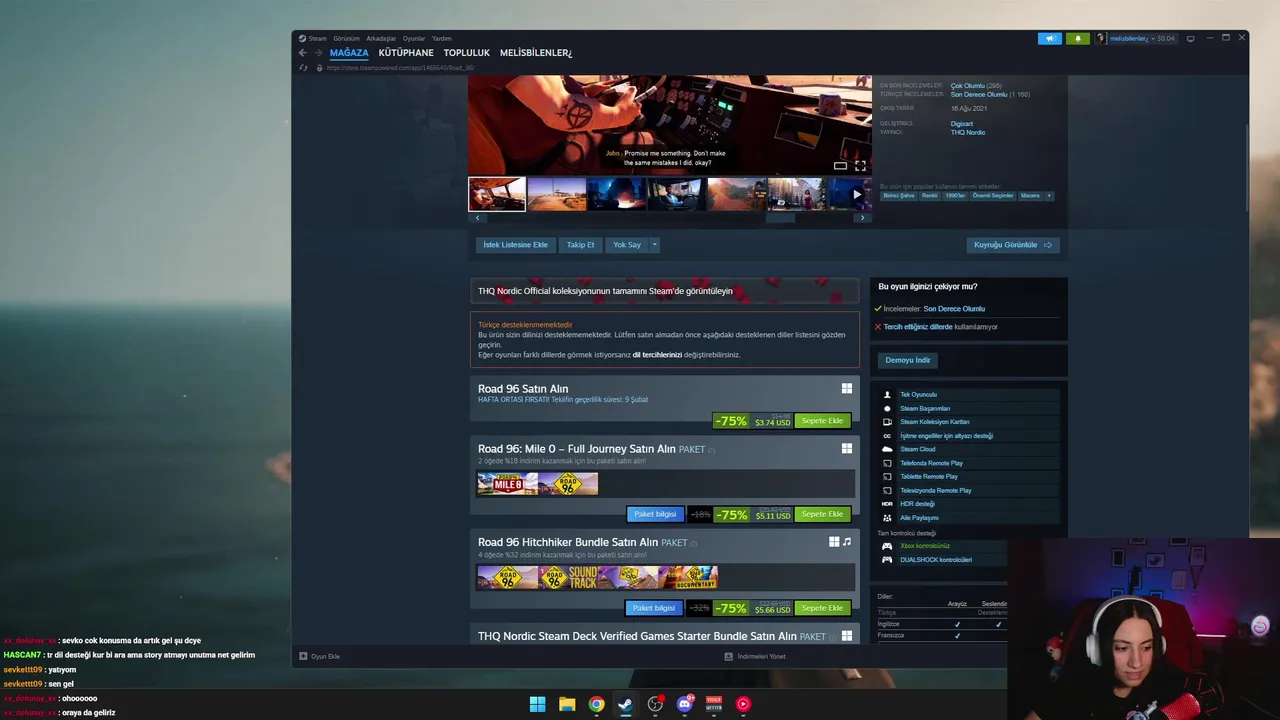The image size is (1280, 720).
Task: Click the Oyun Ekle plus icon
Action: (303, 656)
